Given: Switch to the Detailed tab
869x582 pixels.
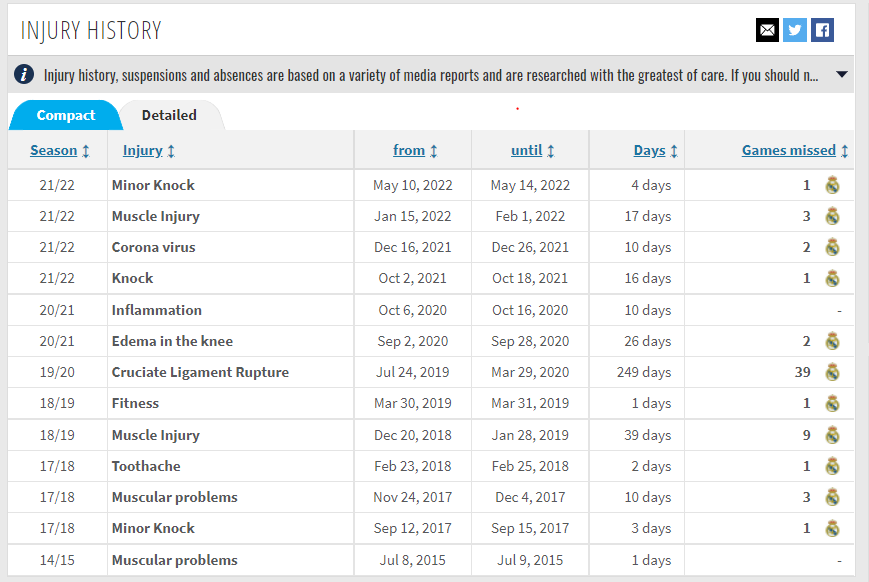Looking at the screenshot, I should [x=169, y=115].
